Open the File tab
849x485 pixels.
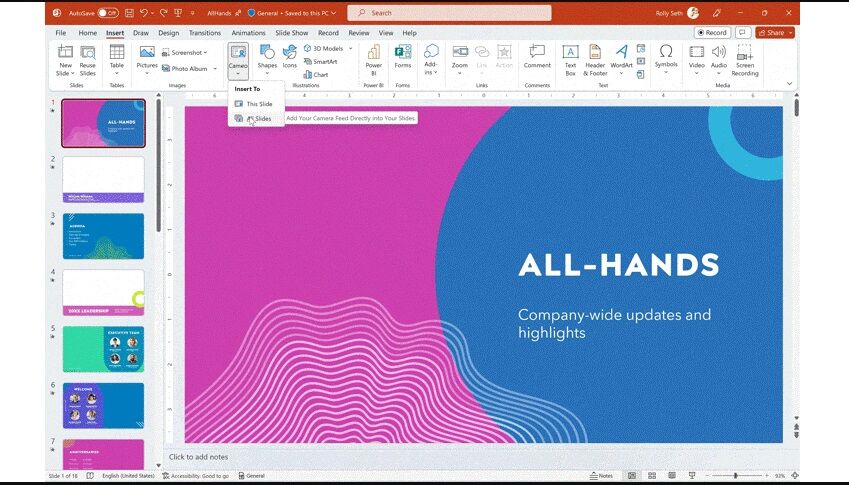point(61,33)
